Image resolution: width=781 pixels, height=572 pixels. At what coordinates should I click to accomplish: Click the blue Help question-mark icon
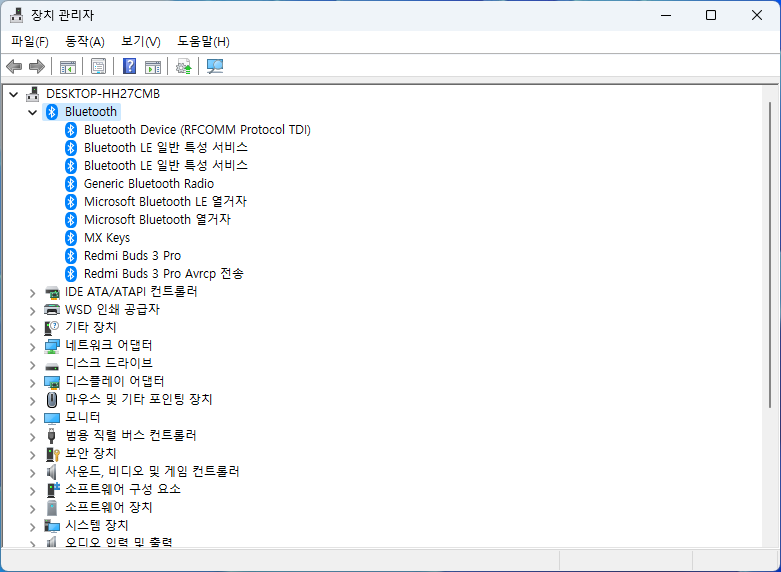click(x=129, y=66)
